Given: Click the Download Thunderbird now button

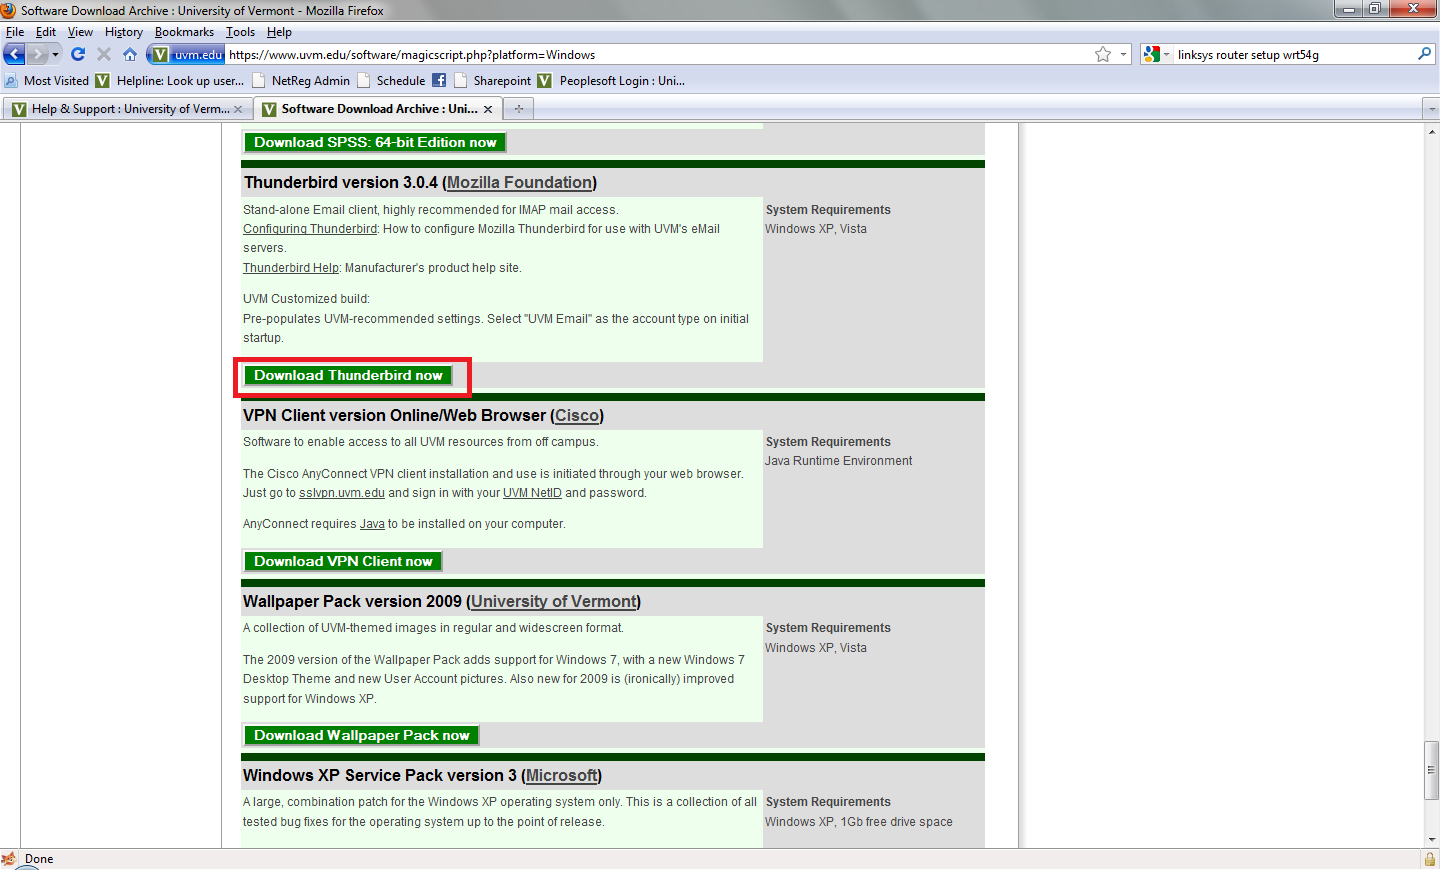Looking at the screenshot, I should [348, 376].
